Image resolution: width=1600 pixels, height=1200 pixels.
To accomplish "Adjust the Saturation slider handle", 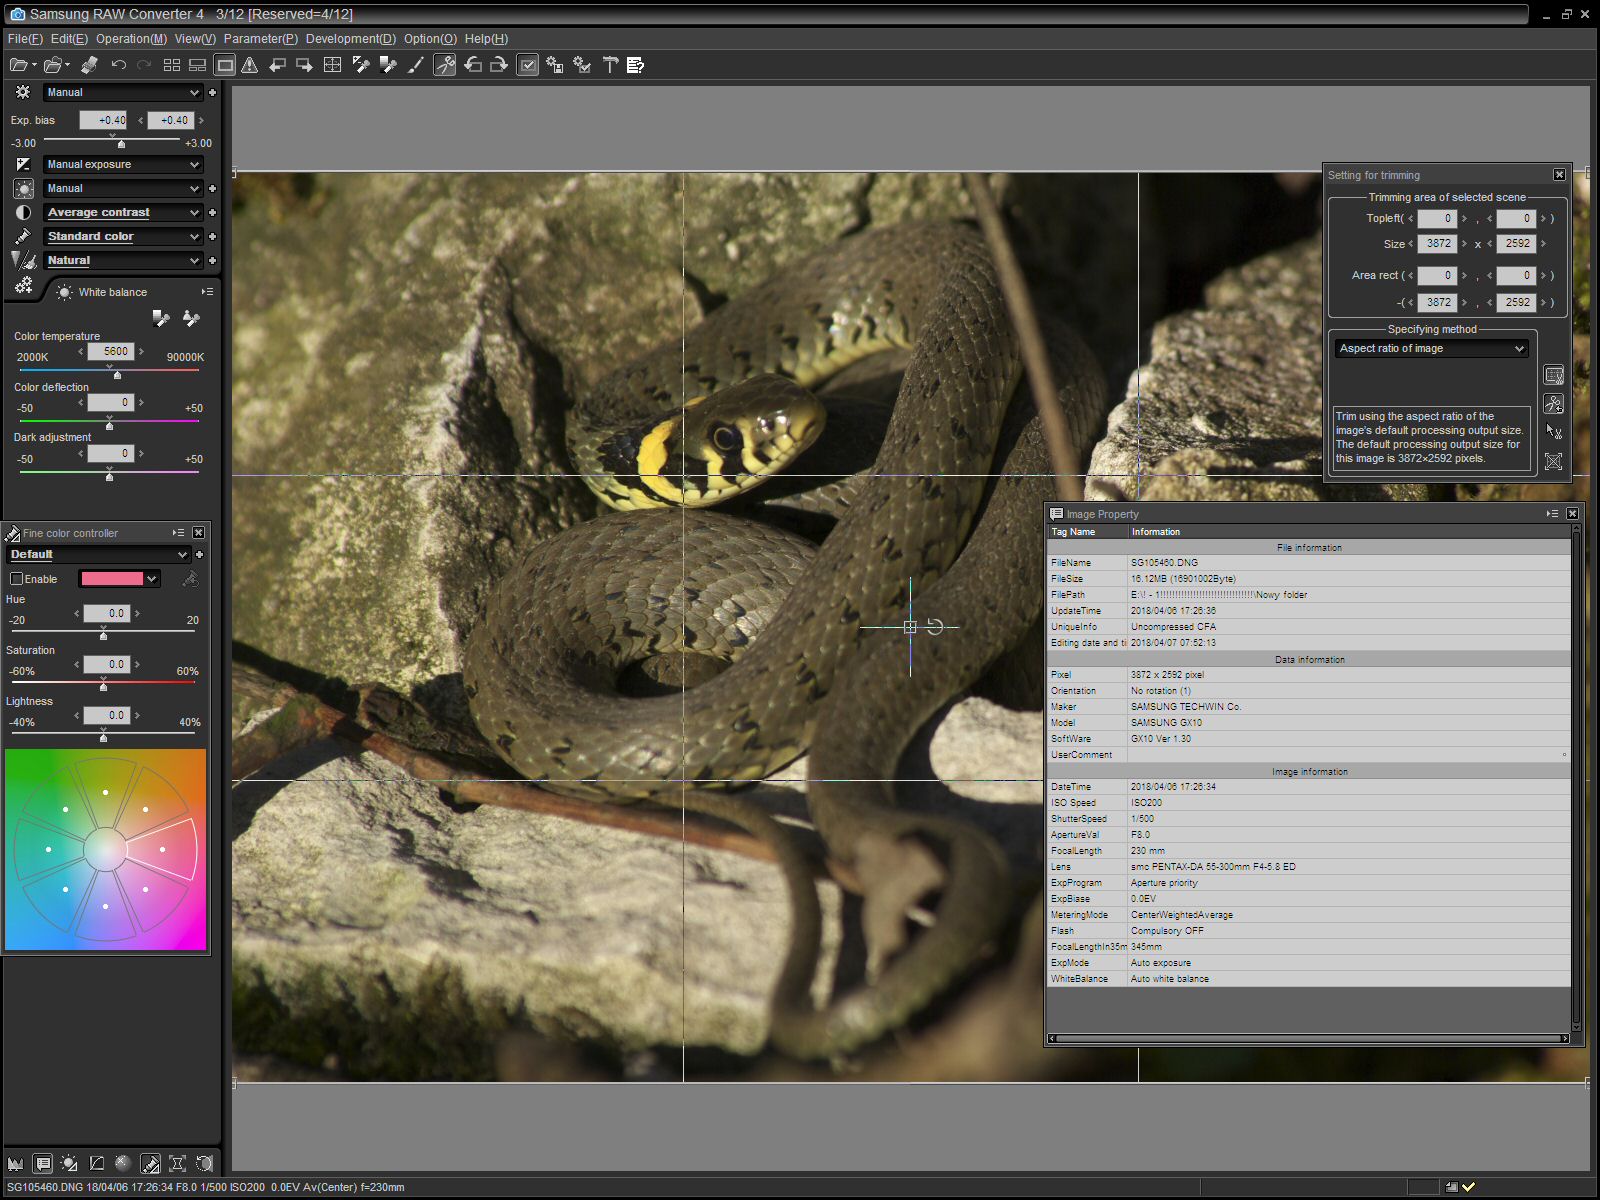I will click(103, 687).
